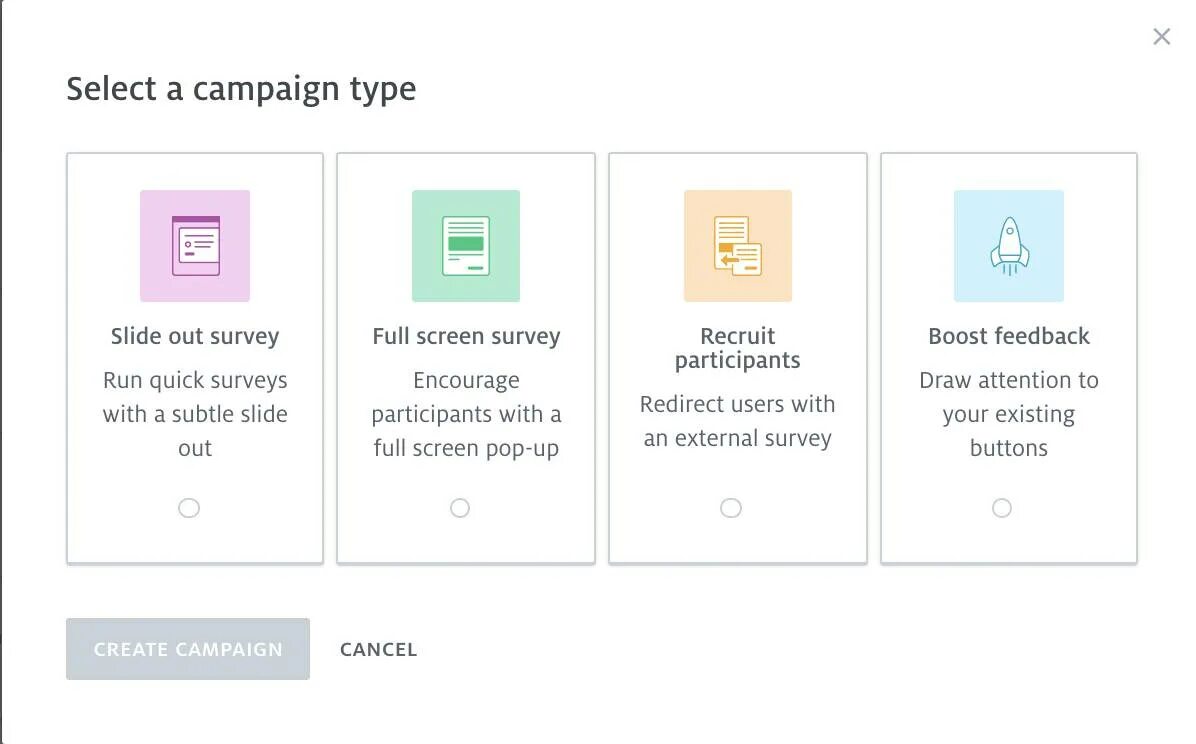Click "Encourage participants with a full screen pop-up" description
The image size is (1196, 744).
click(466, 414)
